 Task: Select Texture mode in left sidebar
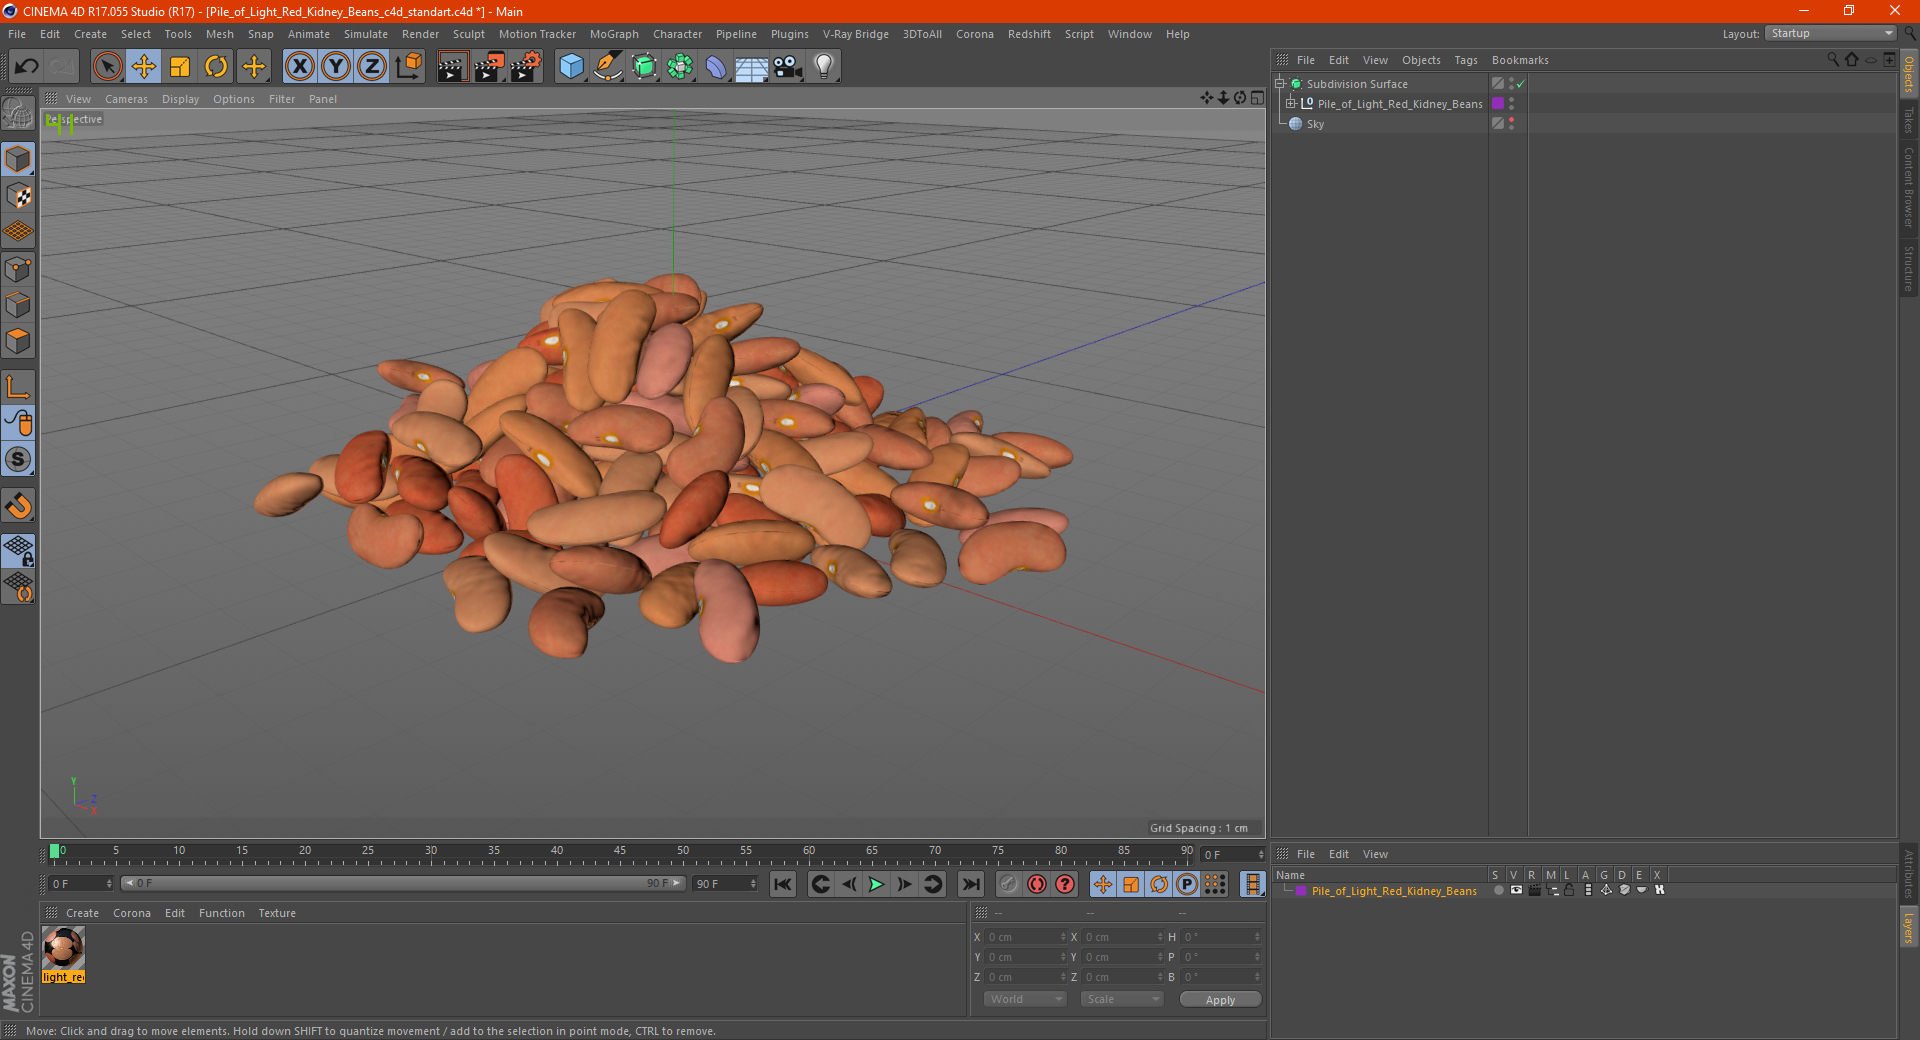coord(18,196)
